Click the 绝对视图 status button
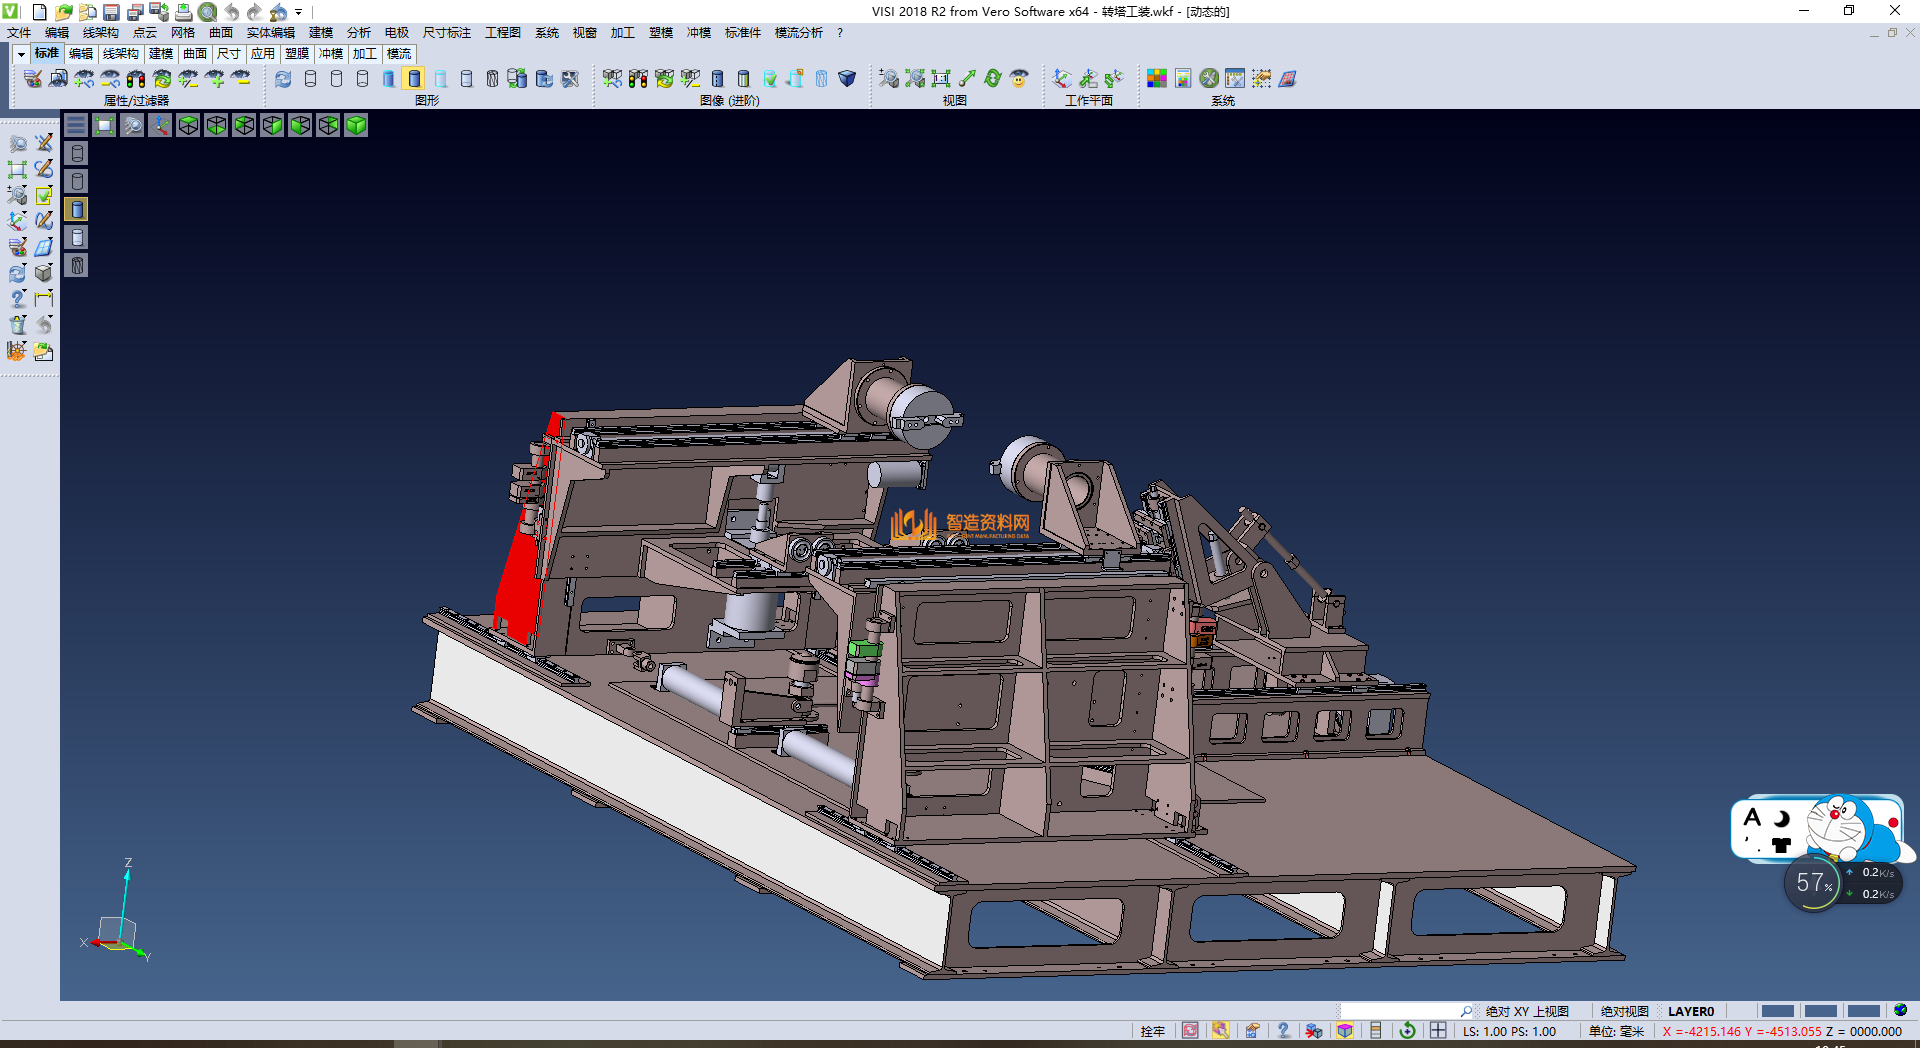Image resolution: width=1920 pixels, height=1048 pixels. tap(1624, 1011)
